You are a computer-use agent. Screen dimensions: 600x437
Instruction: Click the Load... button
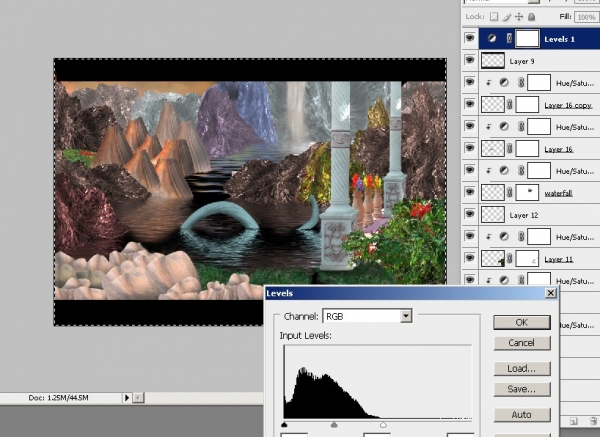point(522,369)
